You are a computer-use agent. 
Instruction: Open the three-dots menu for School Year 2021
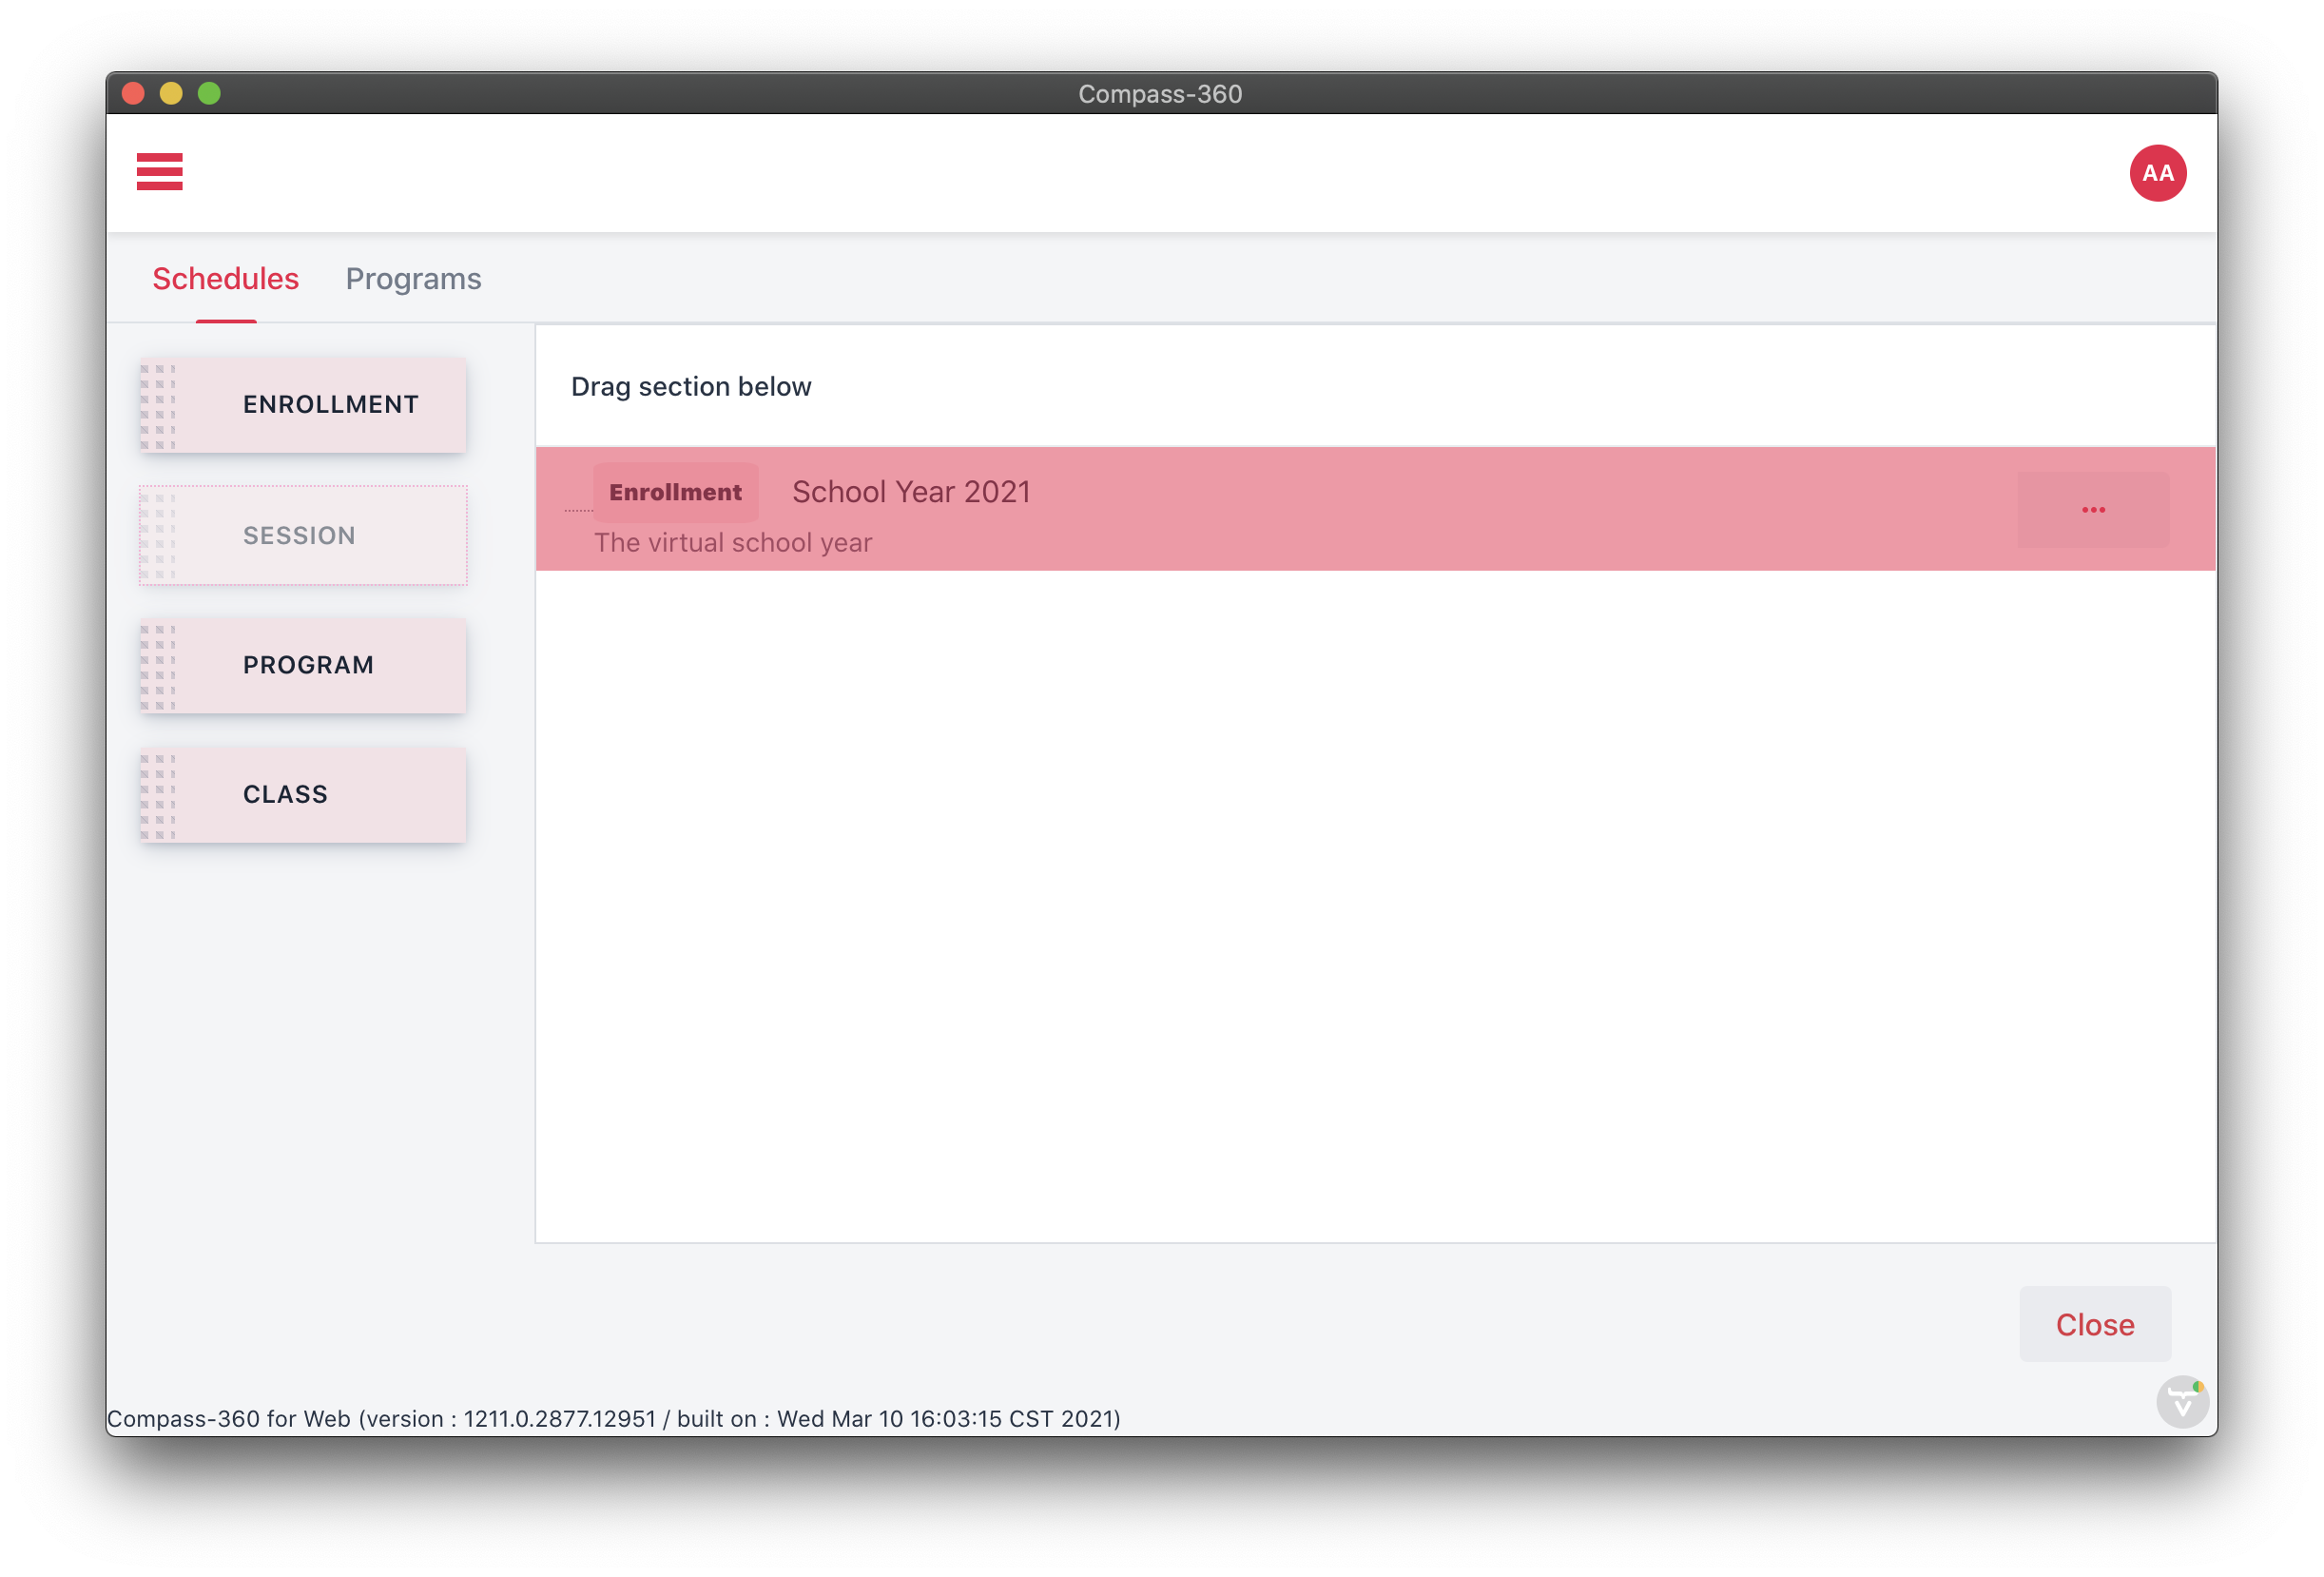pos(2093,510)
